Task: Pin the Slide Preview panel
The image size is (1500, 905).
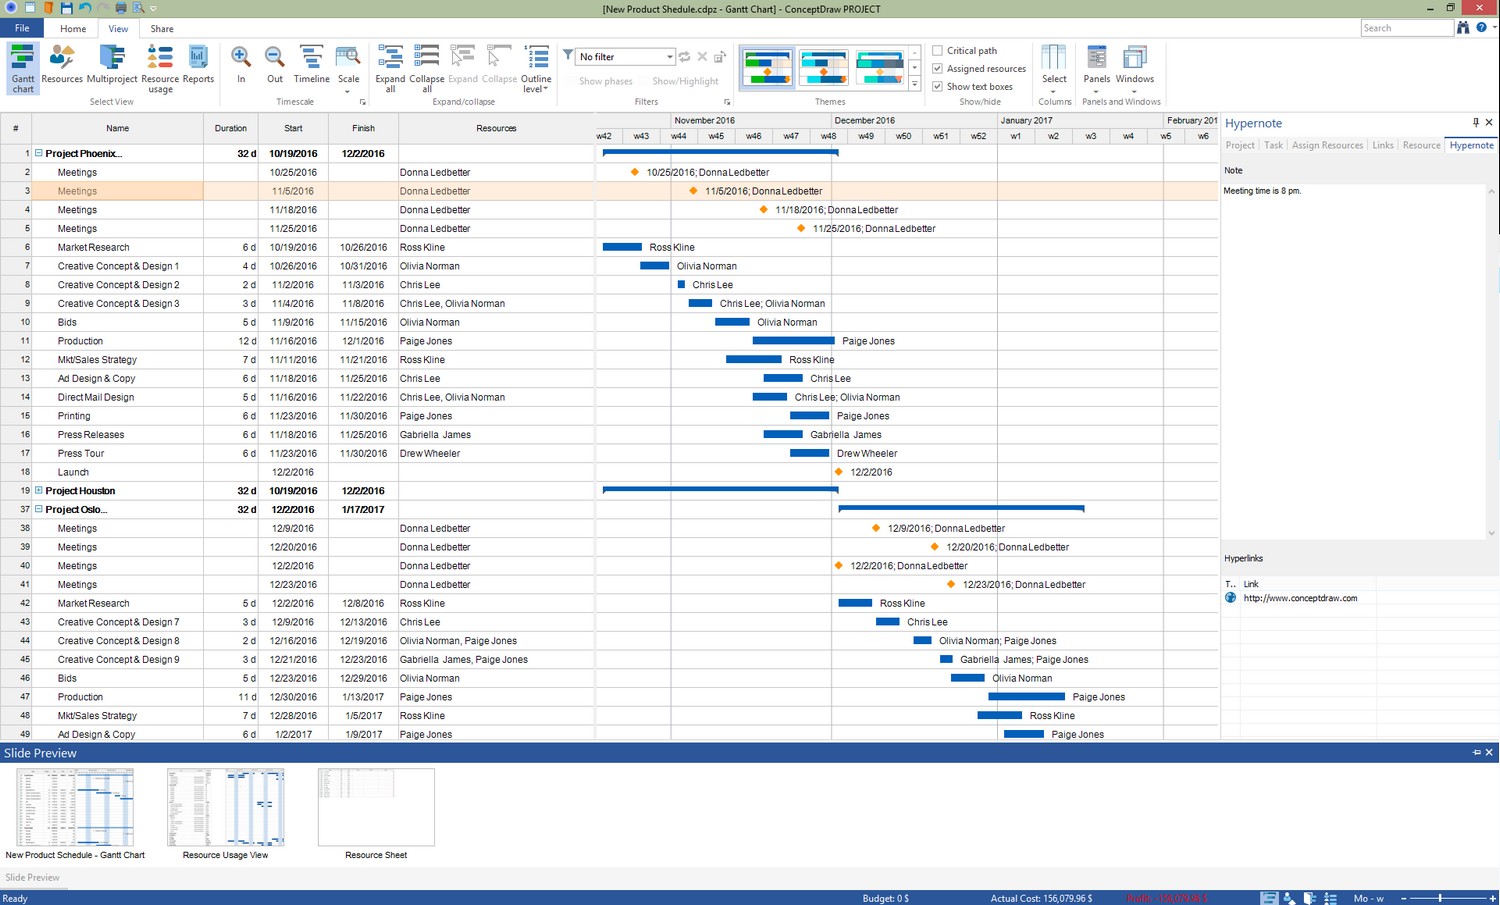Action: coord(1477,752)
